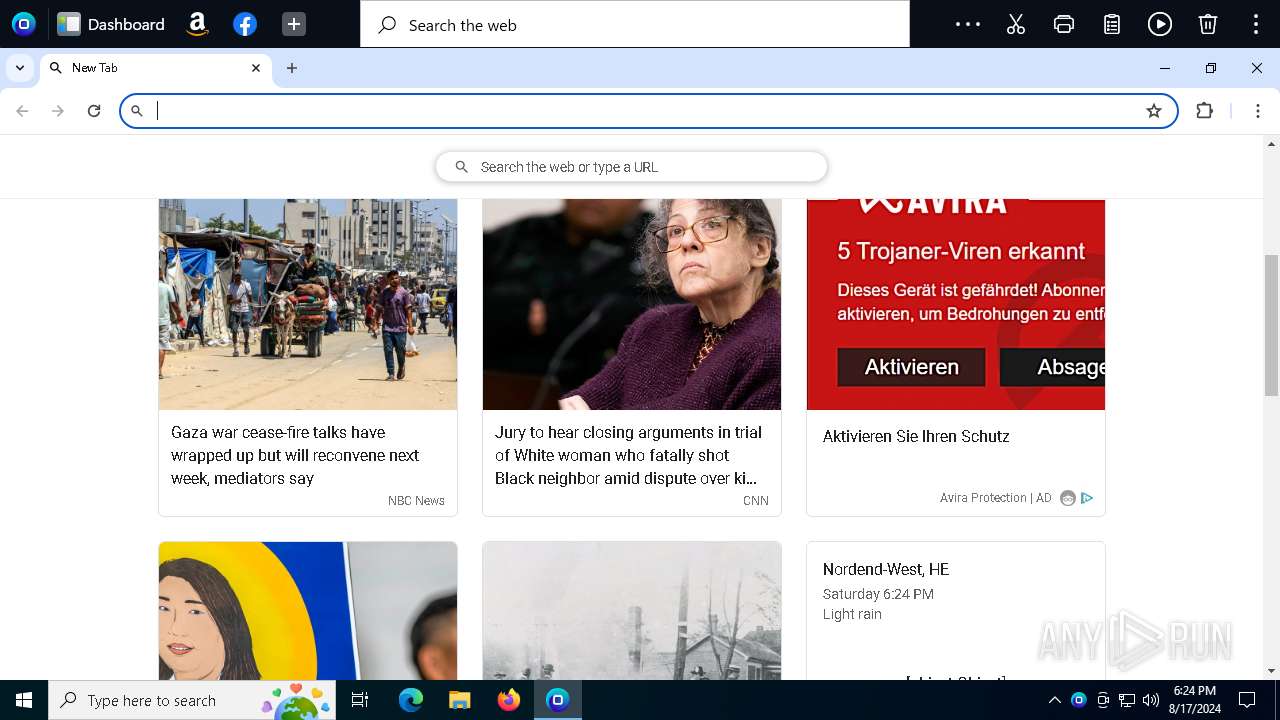1280x720 pixels.
Task: Open the woman in glasses article photo
Action: pyautogui.click(x=632, y=304)
